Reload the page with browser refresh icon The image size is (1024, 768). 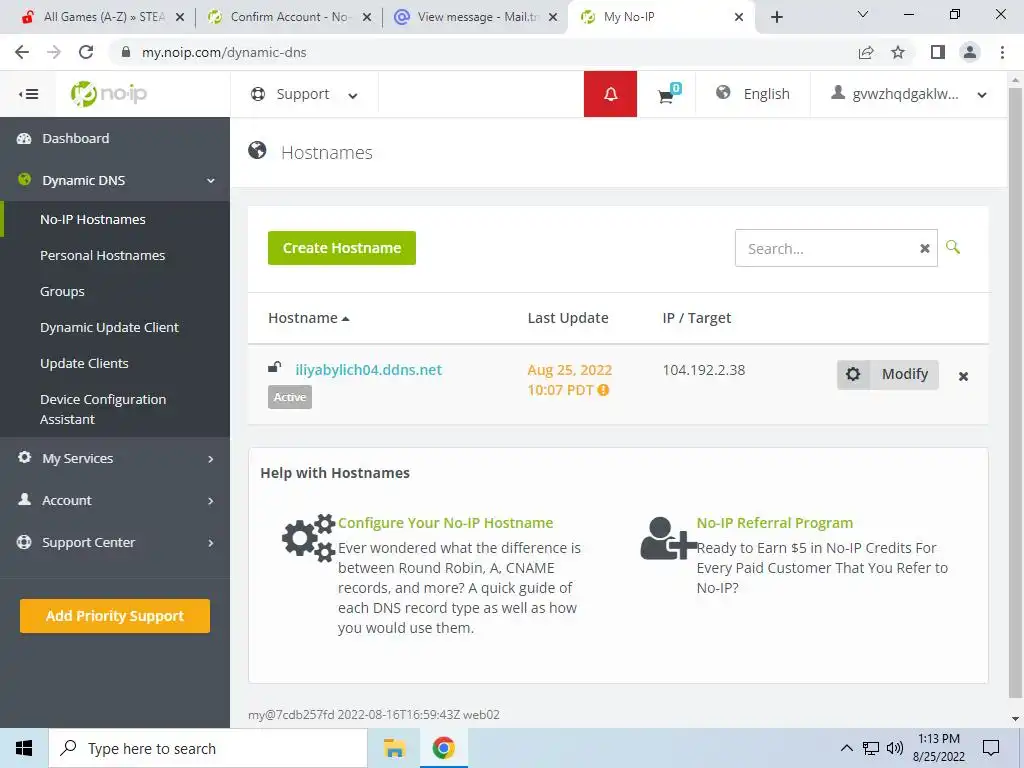point(86,52)
